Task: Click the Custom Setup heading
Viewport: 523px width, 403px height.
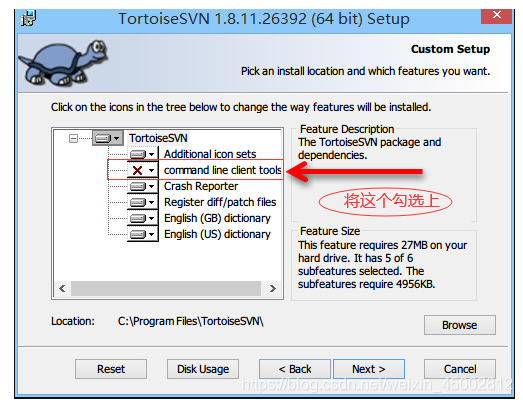Action: click(450, 49)
